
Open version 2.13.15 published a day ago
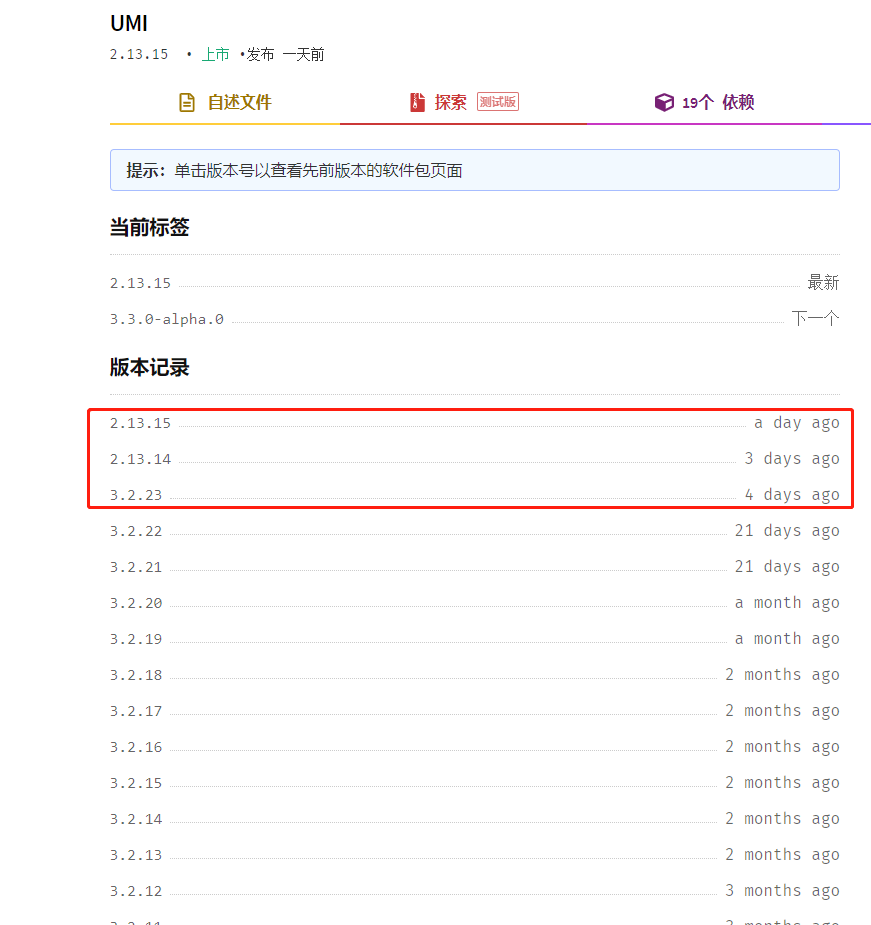140,424
